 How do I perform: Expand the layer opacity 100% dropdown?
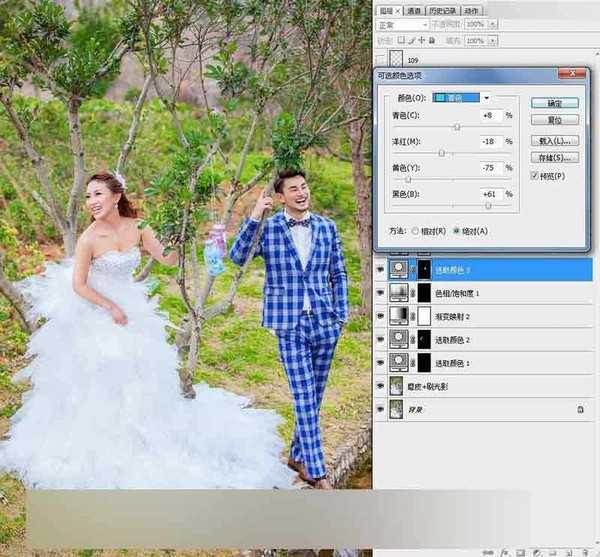[494, 23]
